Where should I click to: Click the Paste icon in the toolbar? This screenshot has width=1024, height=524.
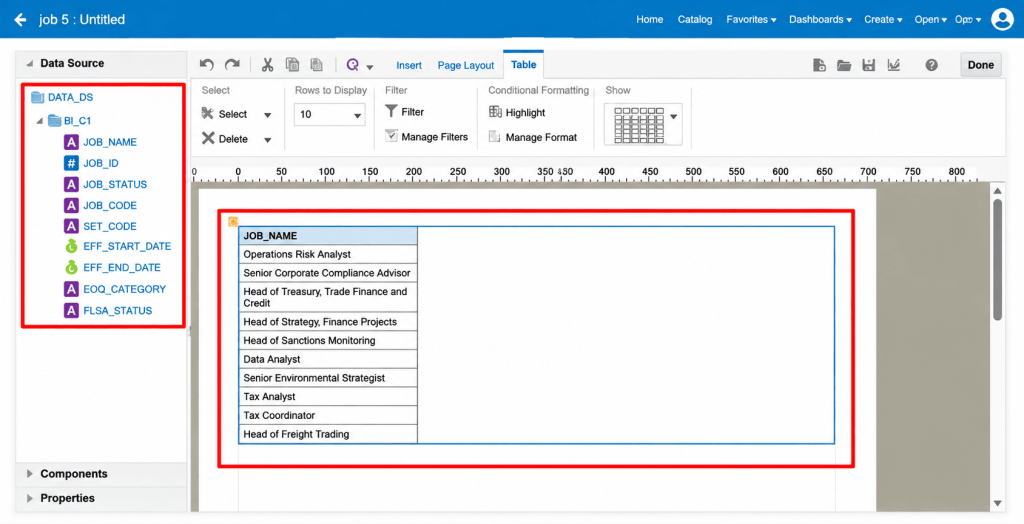tap(317, 65)
